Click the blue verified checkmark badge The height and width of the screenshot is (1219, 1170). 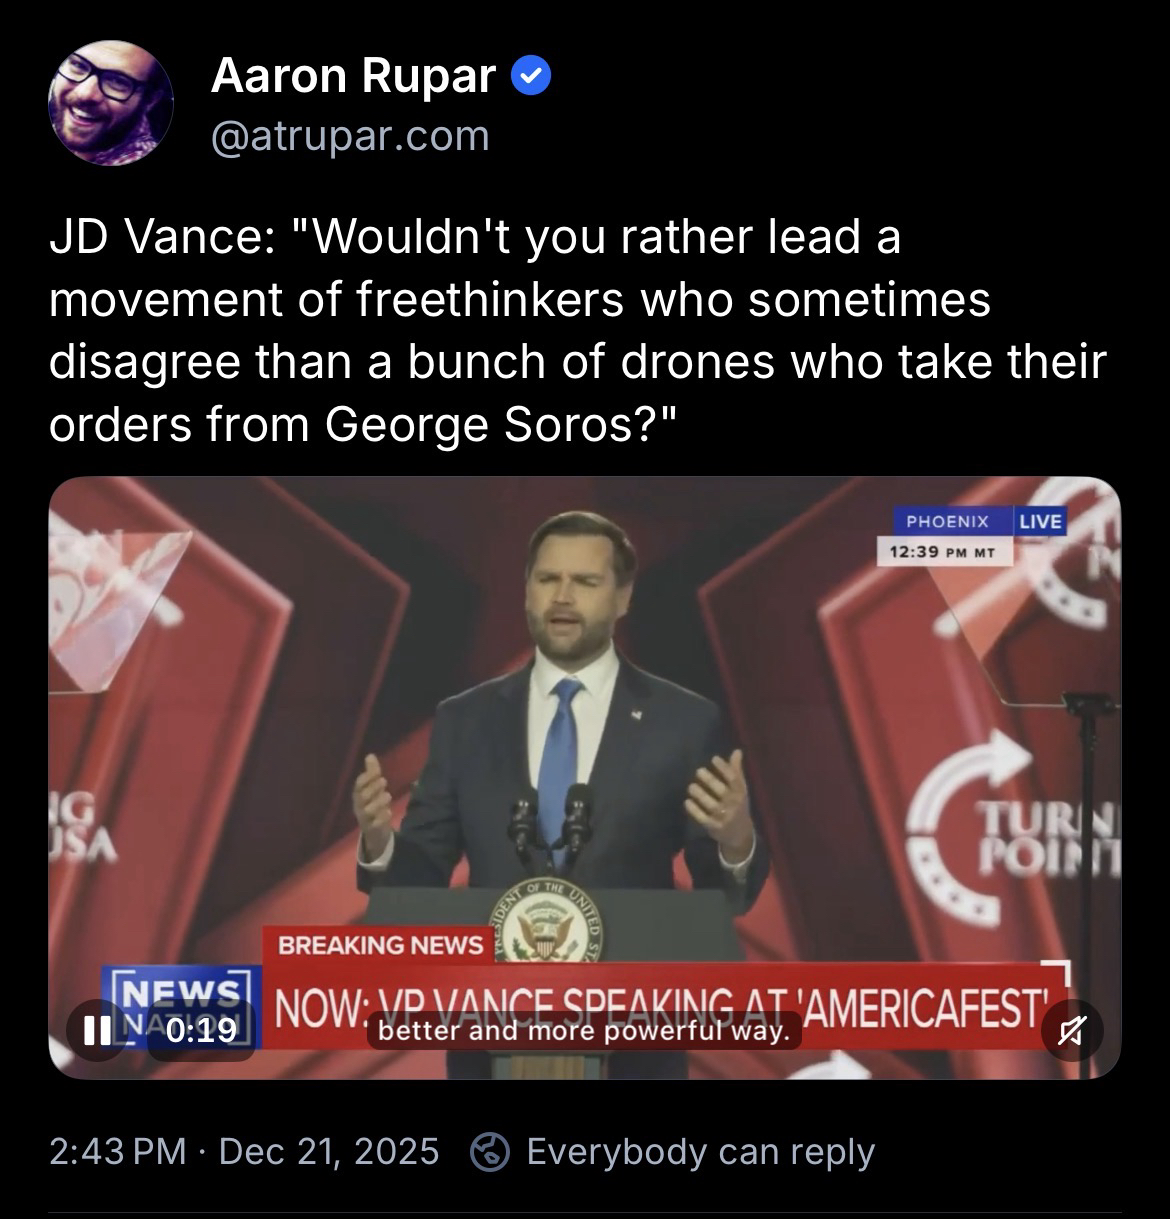[x=531, y=78]
